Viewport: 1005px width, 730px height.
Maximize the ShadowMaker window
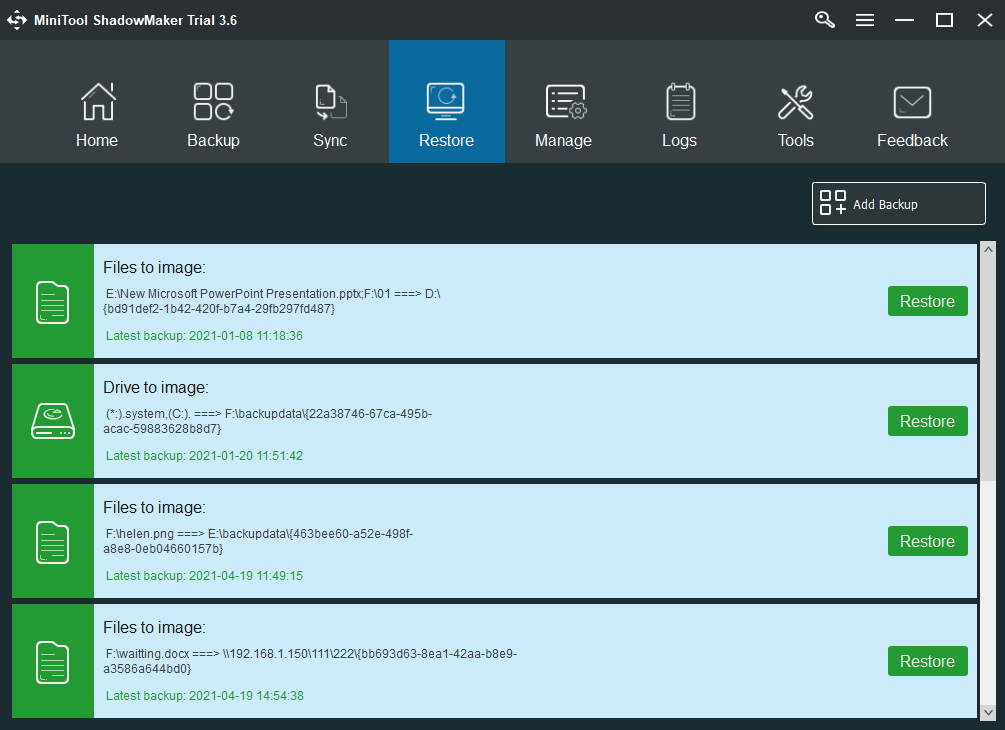944,21
